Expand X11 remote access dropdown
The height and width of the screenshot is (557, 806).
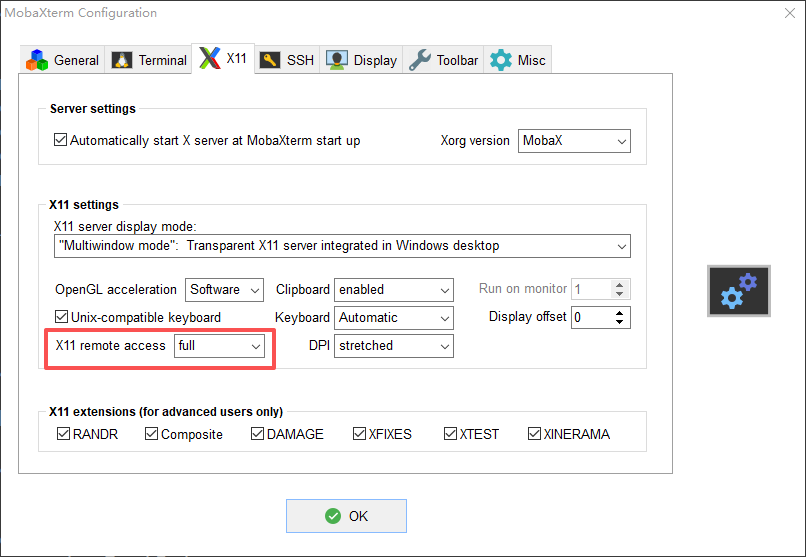point(219,346)
